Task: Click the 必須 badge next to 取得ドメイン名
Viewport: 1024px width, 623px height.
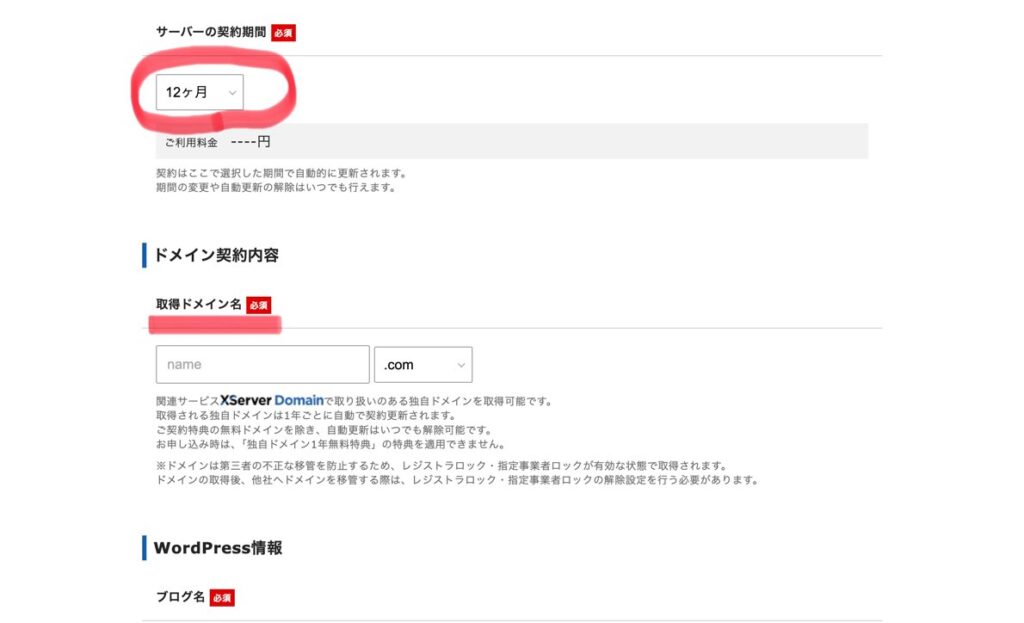Action: pyautogui.click(x=258, y=305)
